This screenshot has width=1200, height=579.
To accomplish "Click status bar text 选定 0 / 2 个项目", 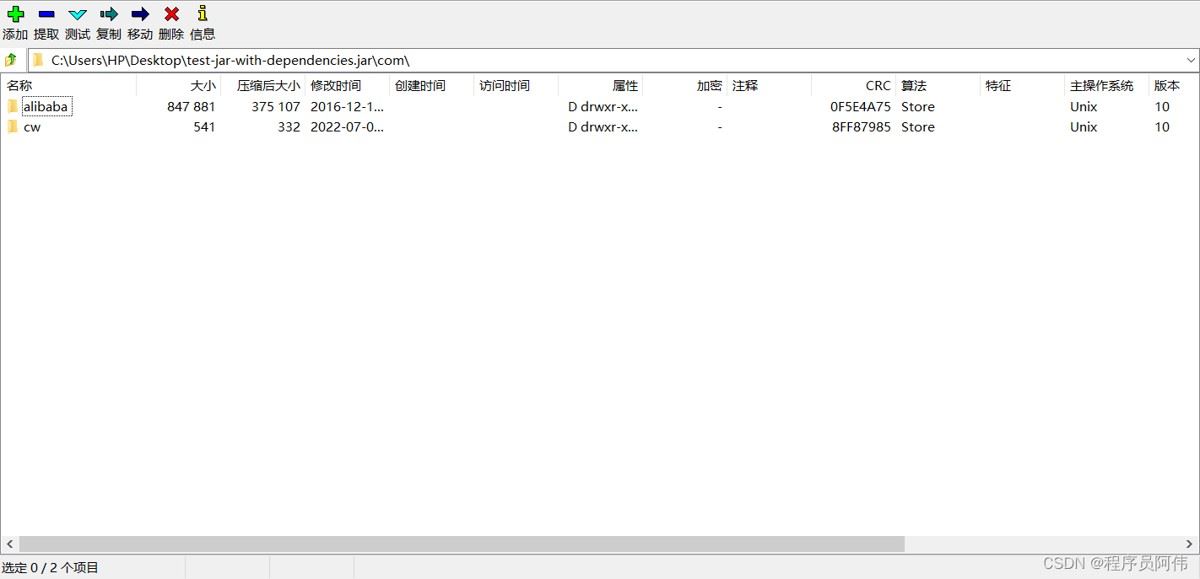I will 50,568.
